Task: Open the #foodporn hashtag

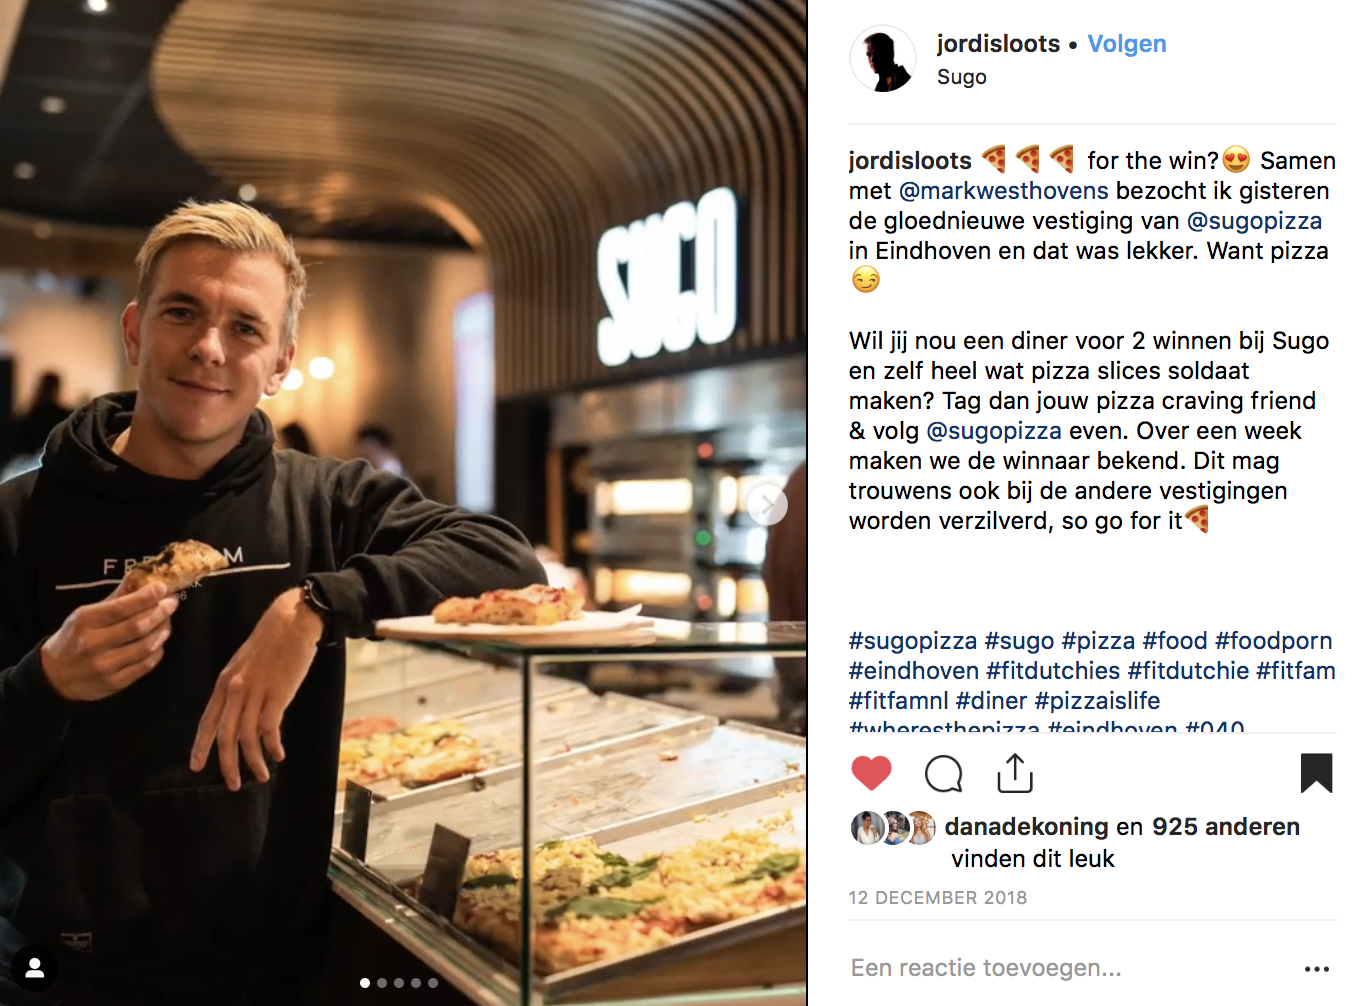Action: coord(1274,641)
